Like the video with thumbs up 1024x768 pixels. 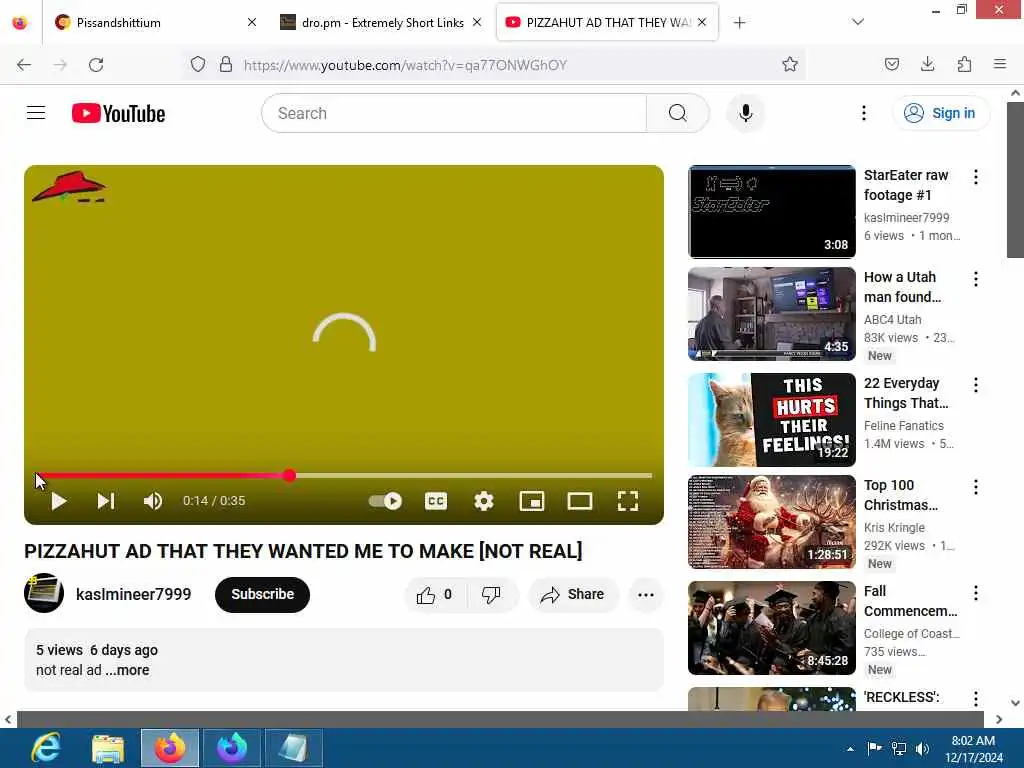click(435, 594)
